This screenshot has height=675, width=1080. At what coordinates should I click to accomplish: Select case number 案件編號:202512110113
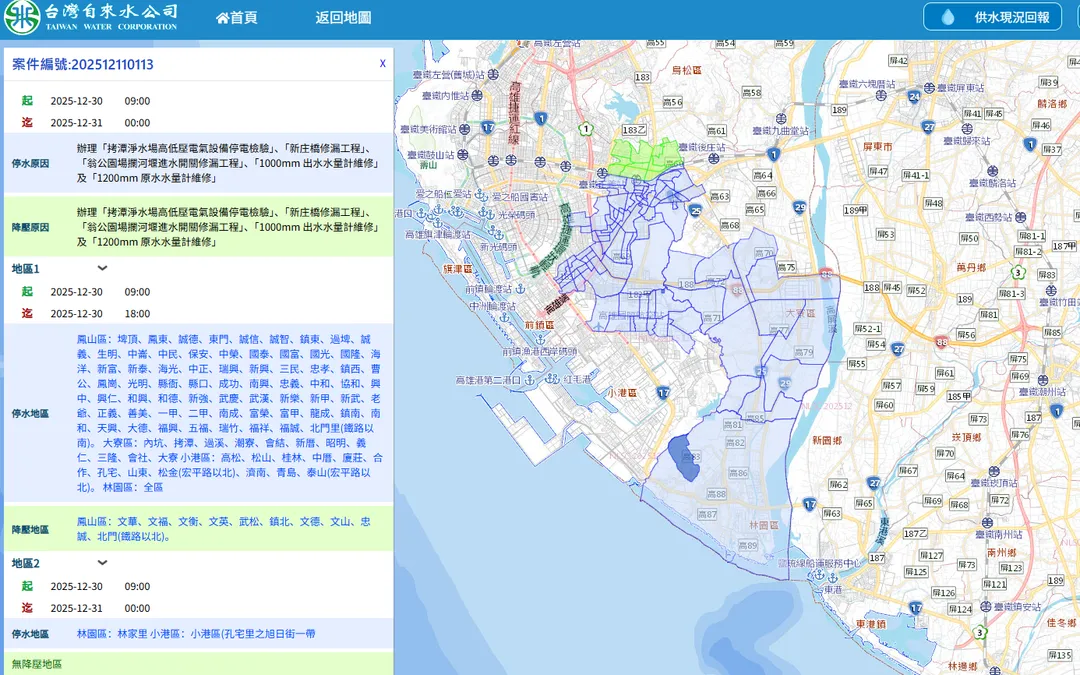(x=83, y=65)
